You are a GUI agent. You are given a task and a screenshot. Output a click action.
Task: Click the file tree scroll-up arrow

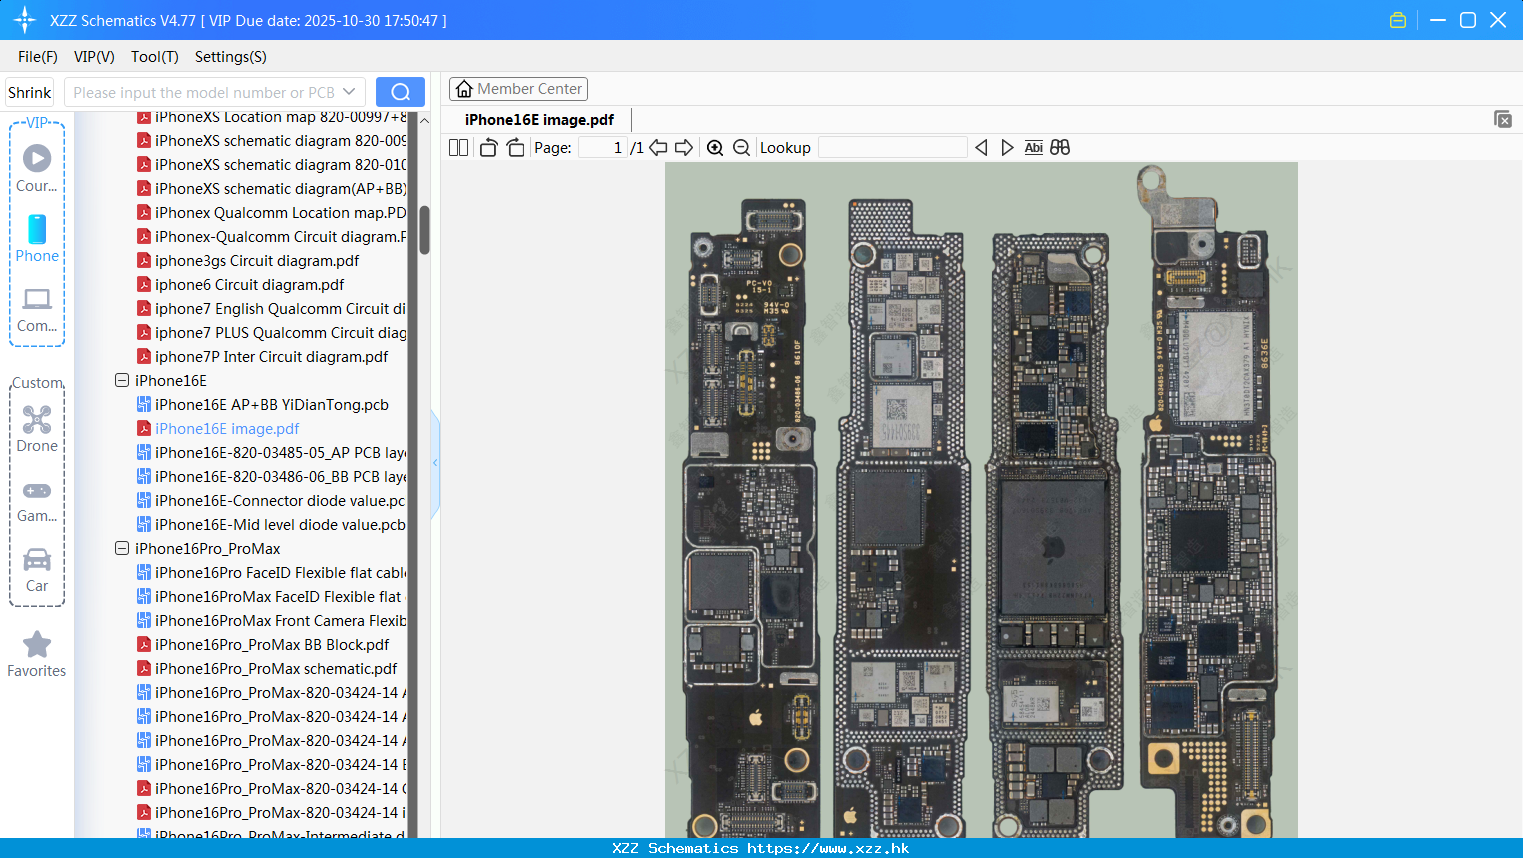[x=424, y=120]
